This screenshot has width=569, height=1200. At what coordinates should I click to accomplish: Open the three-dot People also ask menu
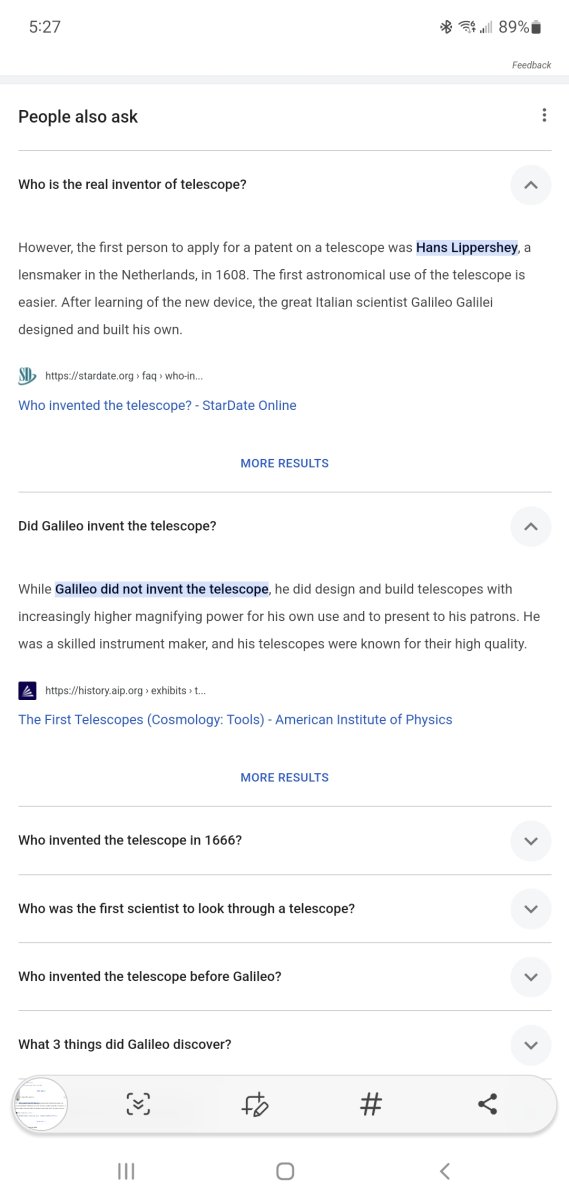544,115
